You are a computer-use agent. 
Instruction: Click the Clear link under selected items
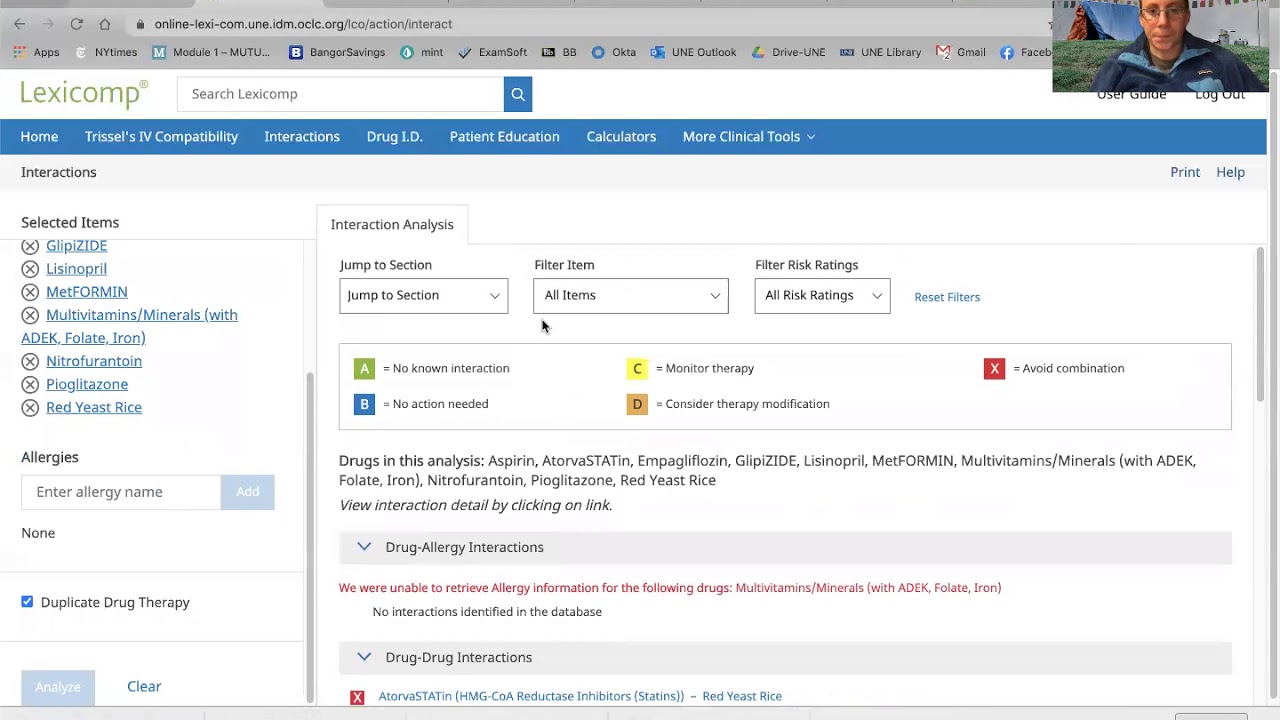(x=144, y=686)
